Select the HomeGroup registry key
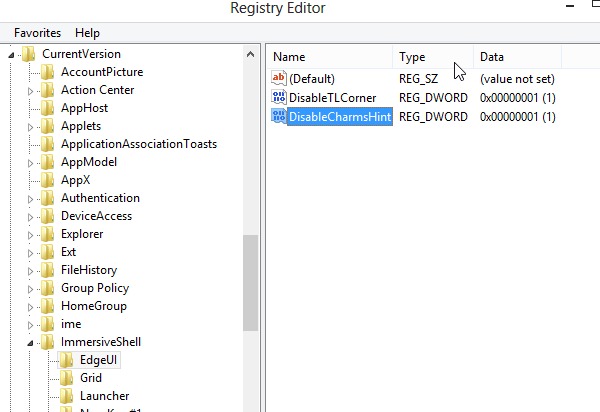 tap(93, 306)
